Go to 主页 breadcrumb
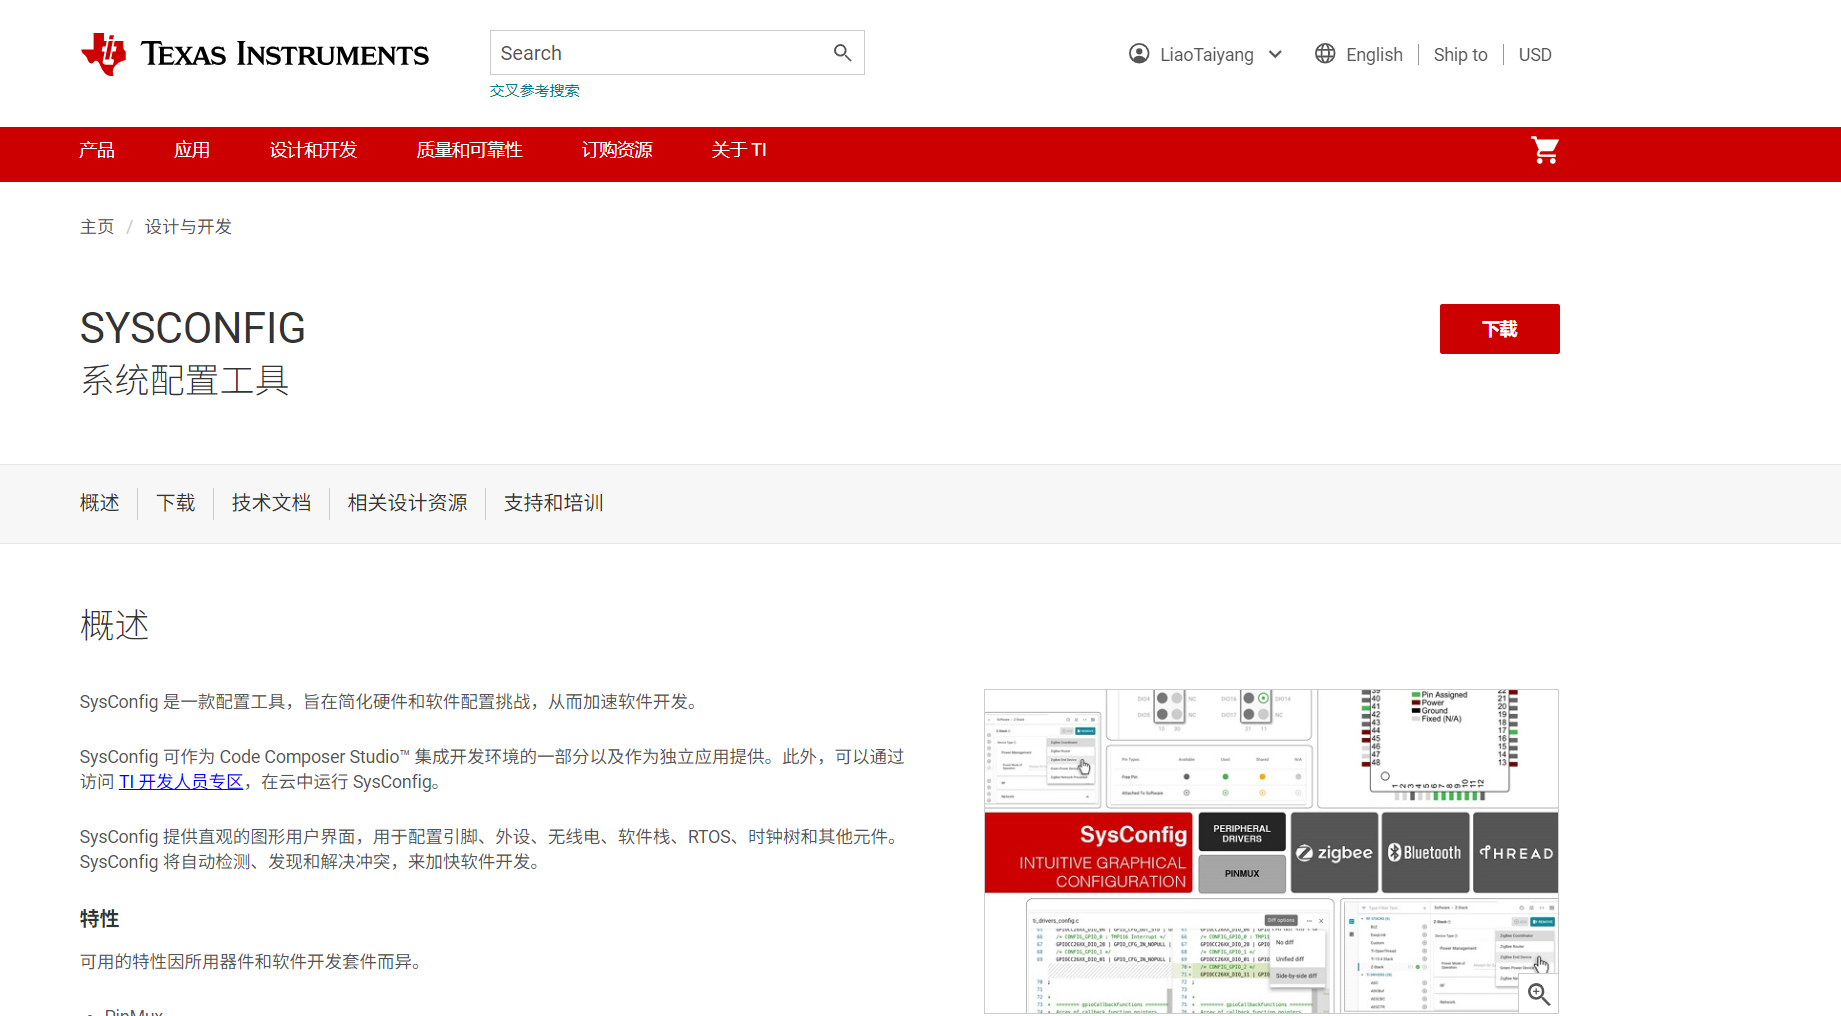The width and height of the screenshot is (1841, 1016). pyautogui.click(x=97, y=227)
